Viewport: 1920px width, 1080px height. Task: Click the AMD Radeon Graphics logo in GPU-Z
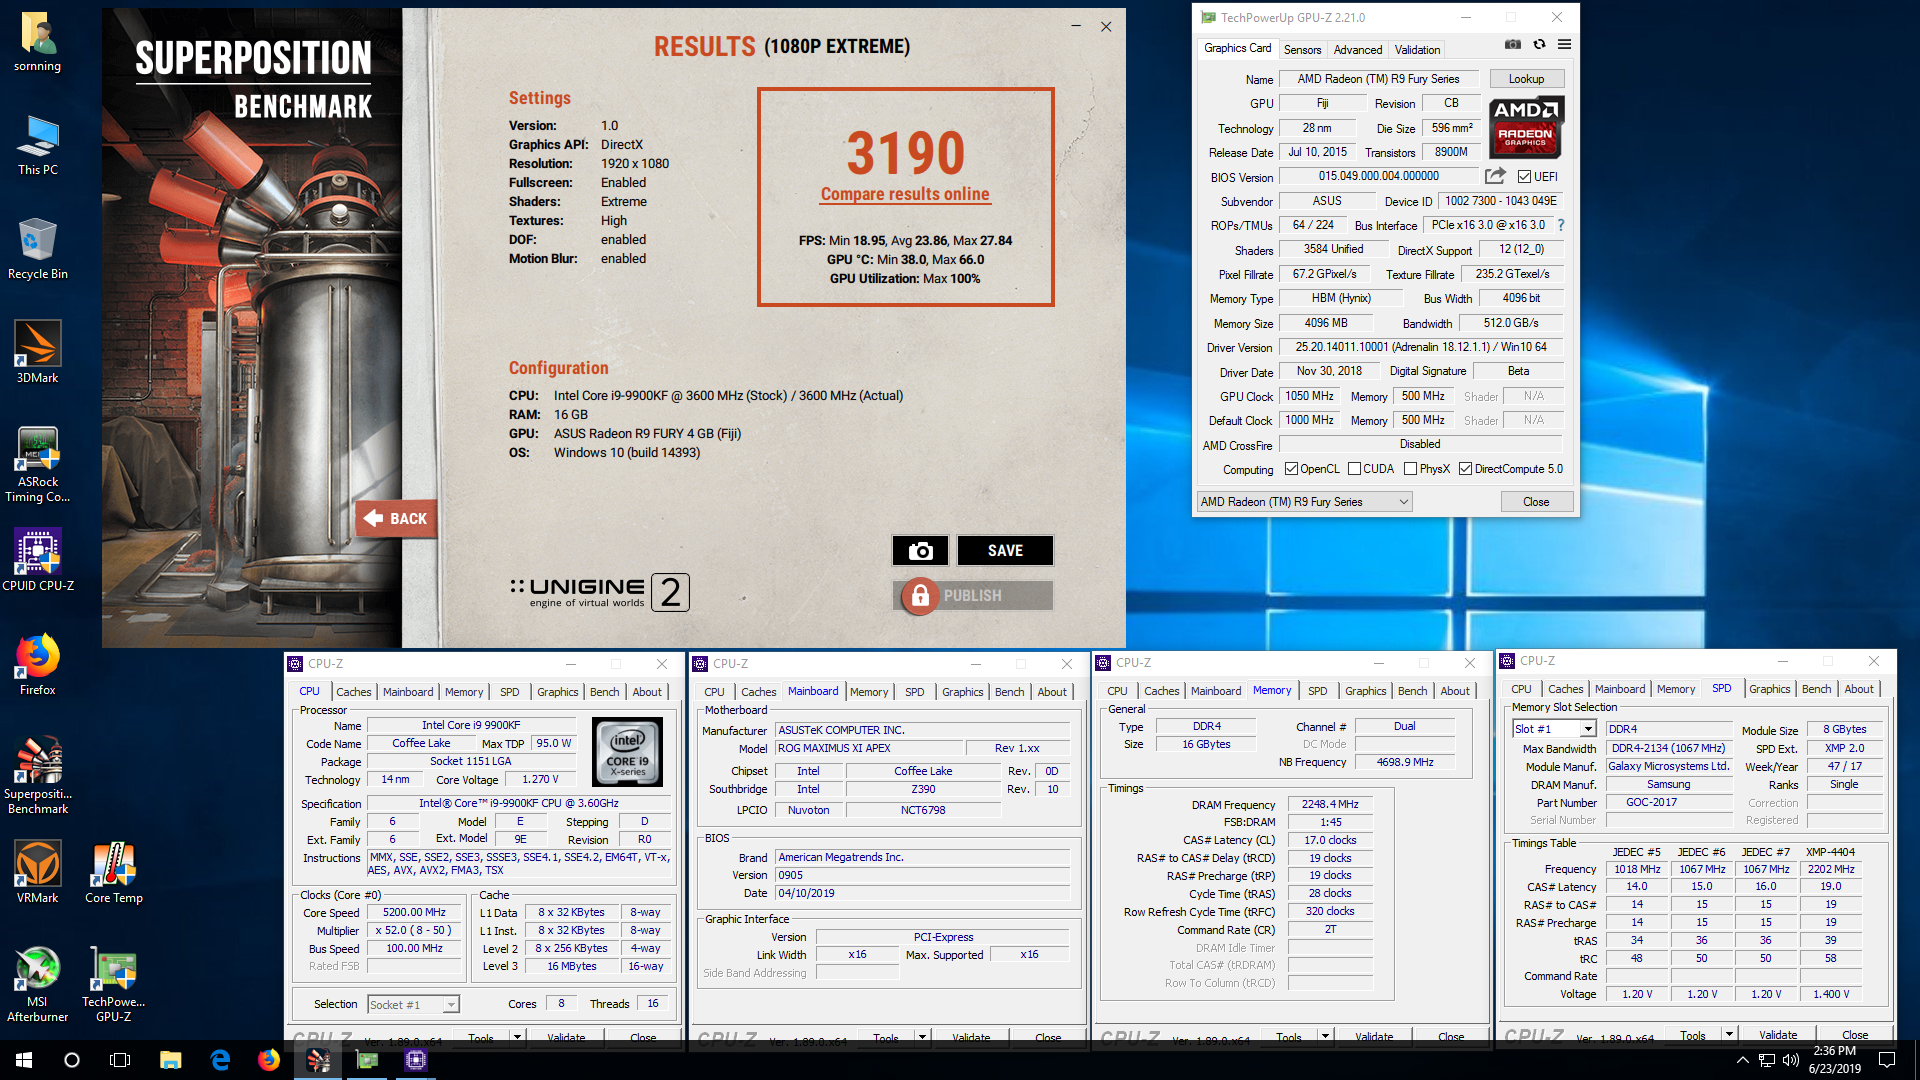[x=1525, y=128]
